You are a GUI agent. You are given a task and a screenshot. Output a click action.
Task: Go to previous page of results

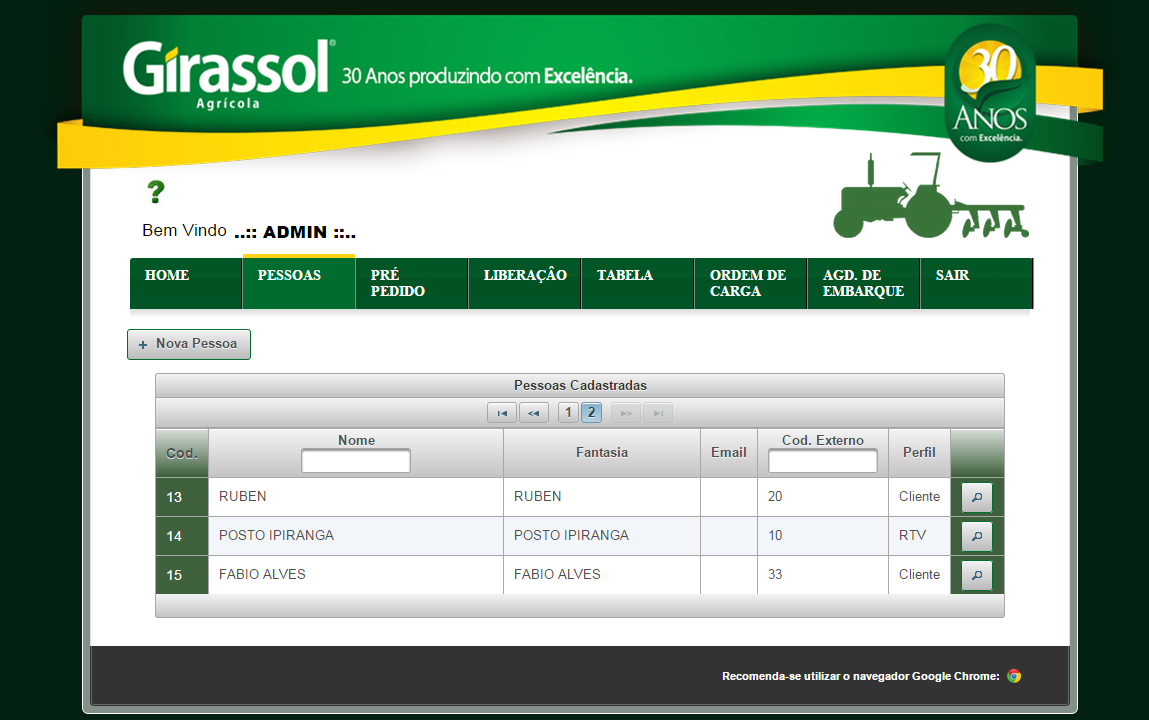coord(534,413)
